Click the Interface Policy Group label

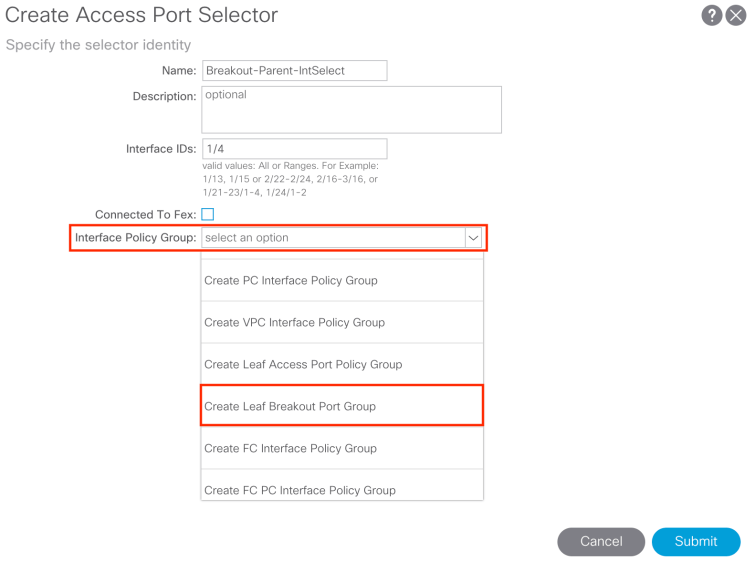[x=135, y=238]
